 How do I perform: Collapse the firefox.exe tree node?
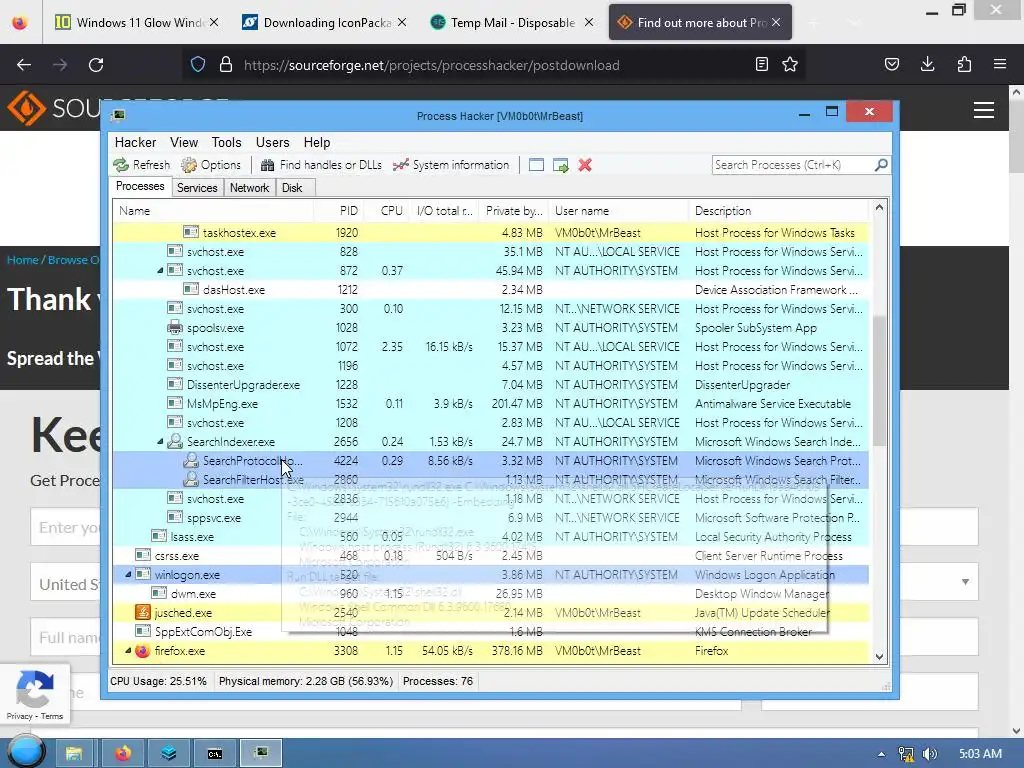click(x=128, y=650)
